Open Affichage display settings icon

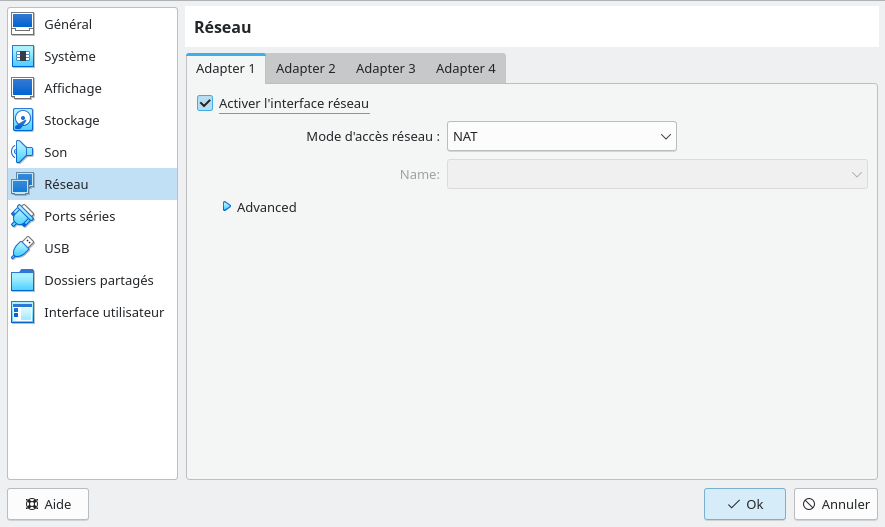click(23, 88)
